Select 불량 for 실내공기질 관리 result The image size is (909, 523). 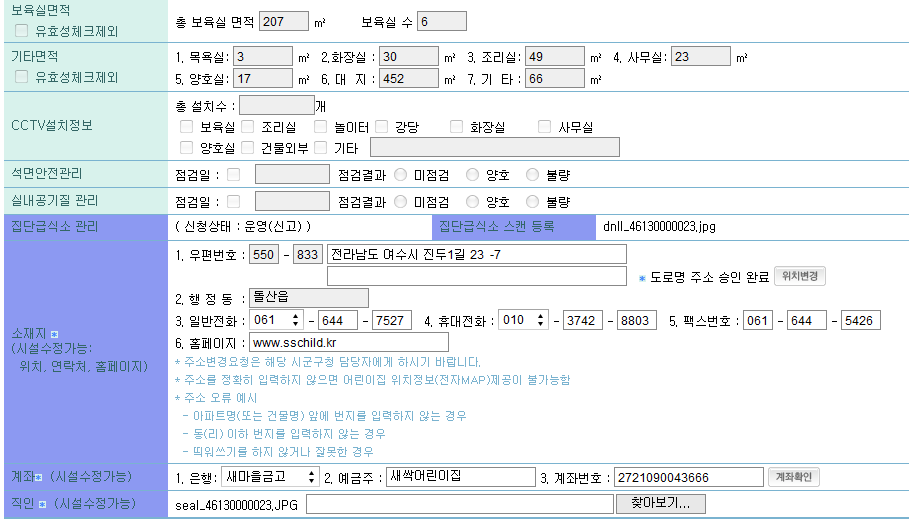[532, 201]
